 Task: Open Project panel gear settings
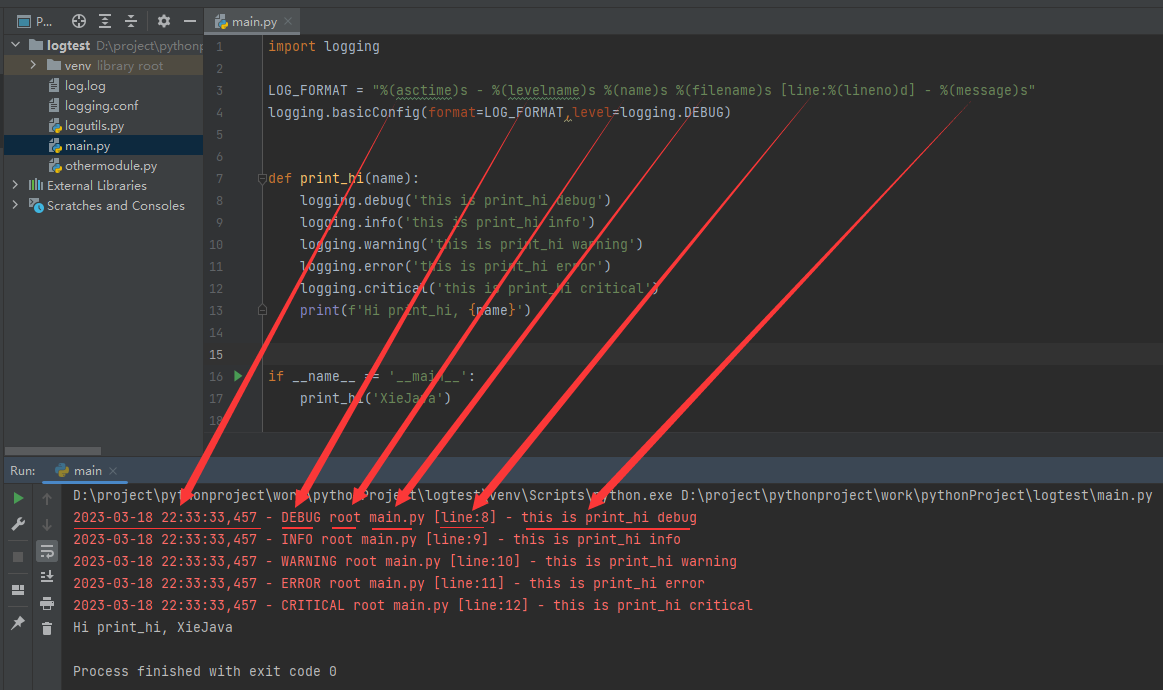pyautogui.click(x=164, y=21)
